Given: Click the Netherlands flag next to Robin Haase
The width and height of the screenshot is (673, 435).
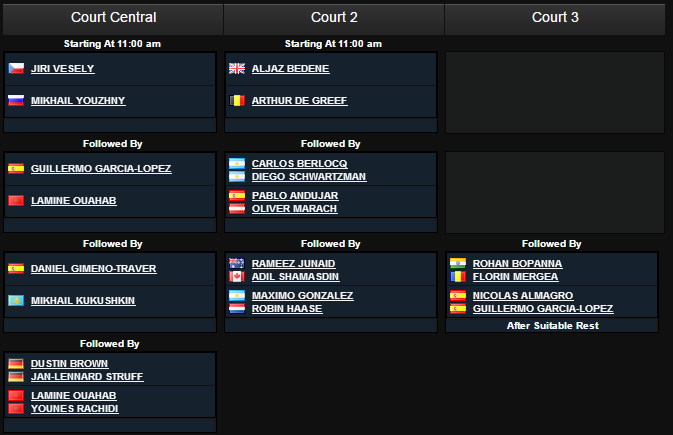Looking at the screenshot, I should tap(237, 308).
